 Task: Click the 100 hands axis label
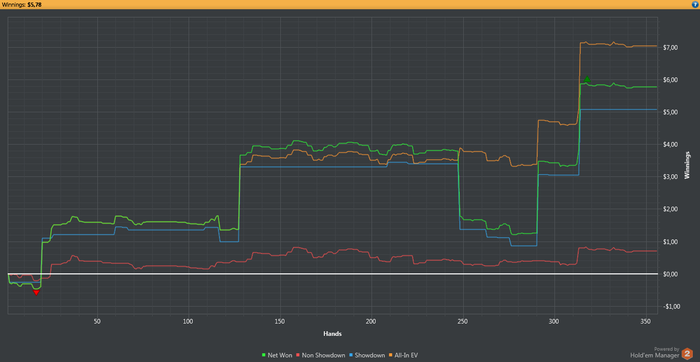[188, 321]
